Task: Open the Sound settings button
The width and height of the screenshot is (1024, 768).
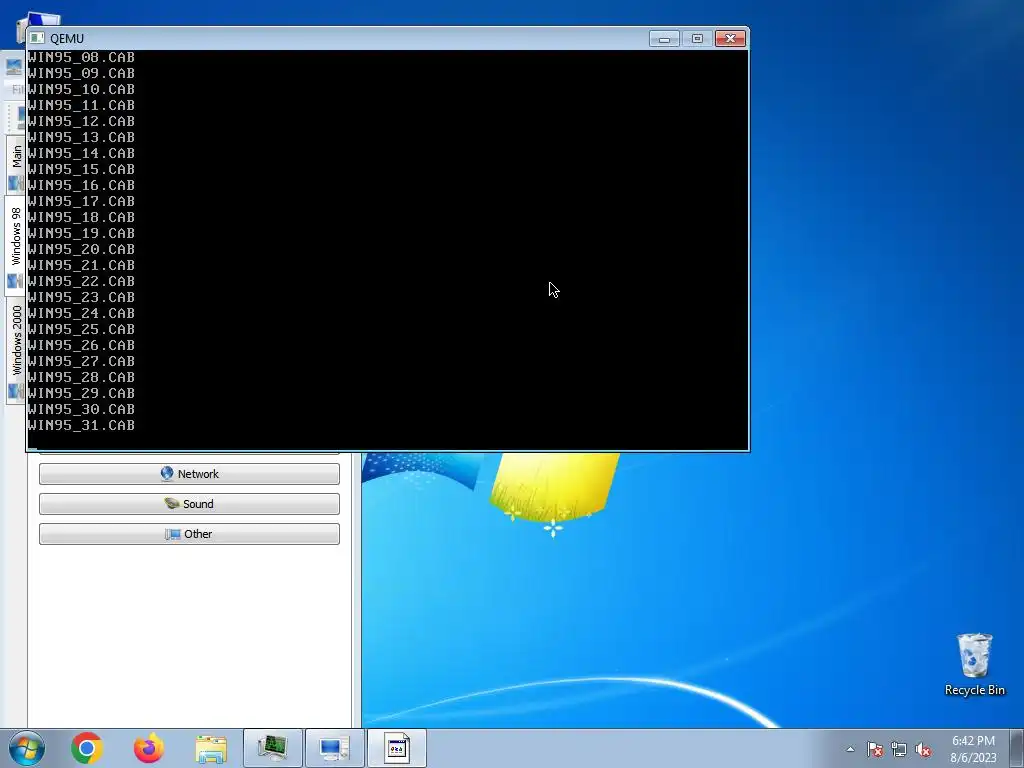Action: tap(189, 504)
